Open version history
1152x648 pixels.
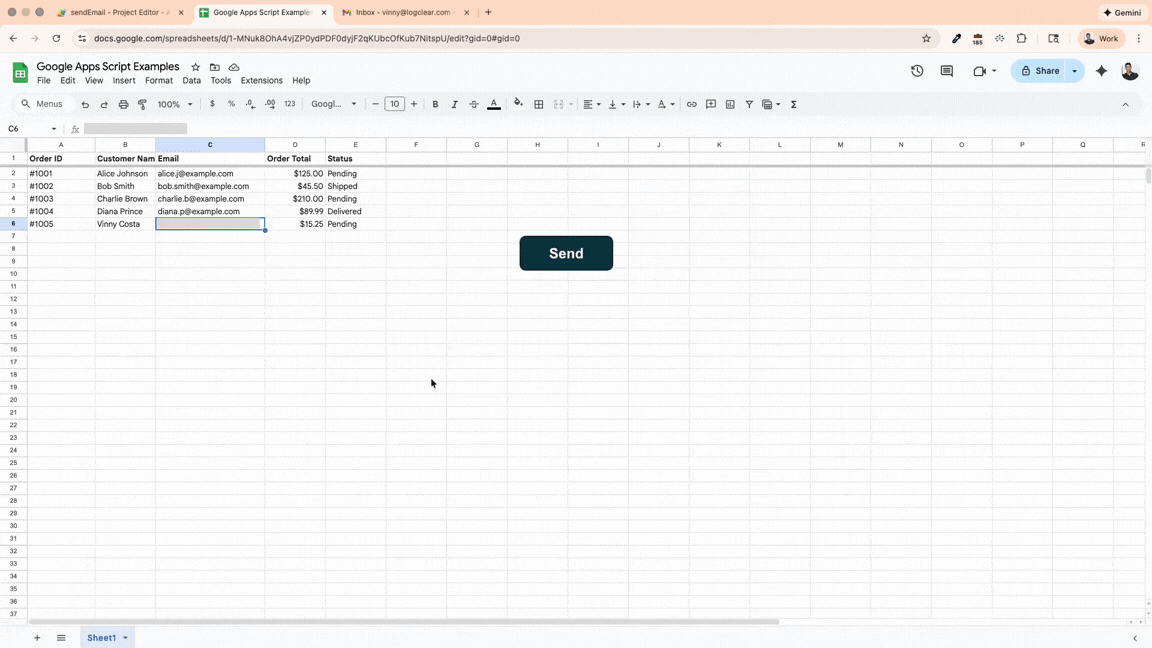(916, 71)
